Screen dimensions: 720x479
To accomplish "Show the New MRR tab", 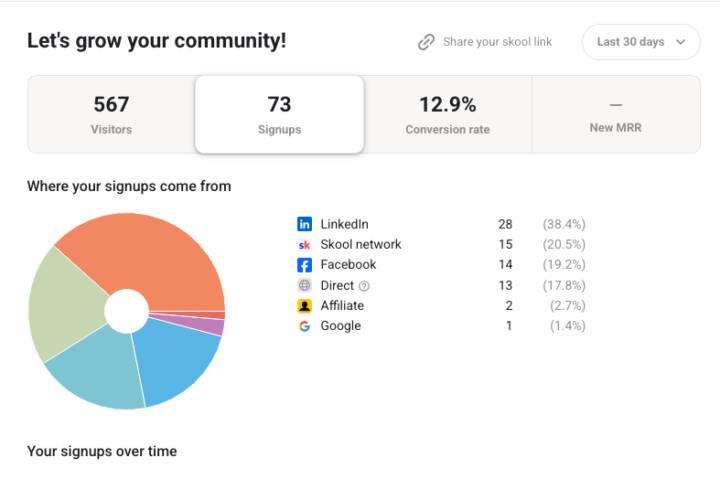I will (615, 114).
